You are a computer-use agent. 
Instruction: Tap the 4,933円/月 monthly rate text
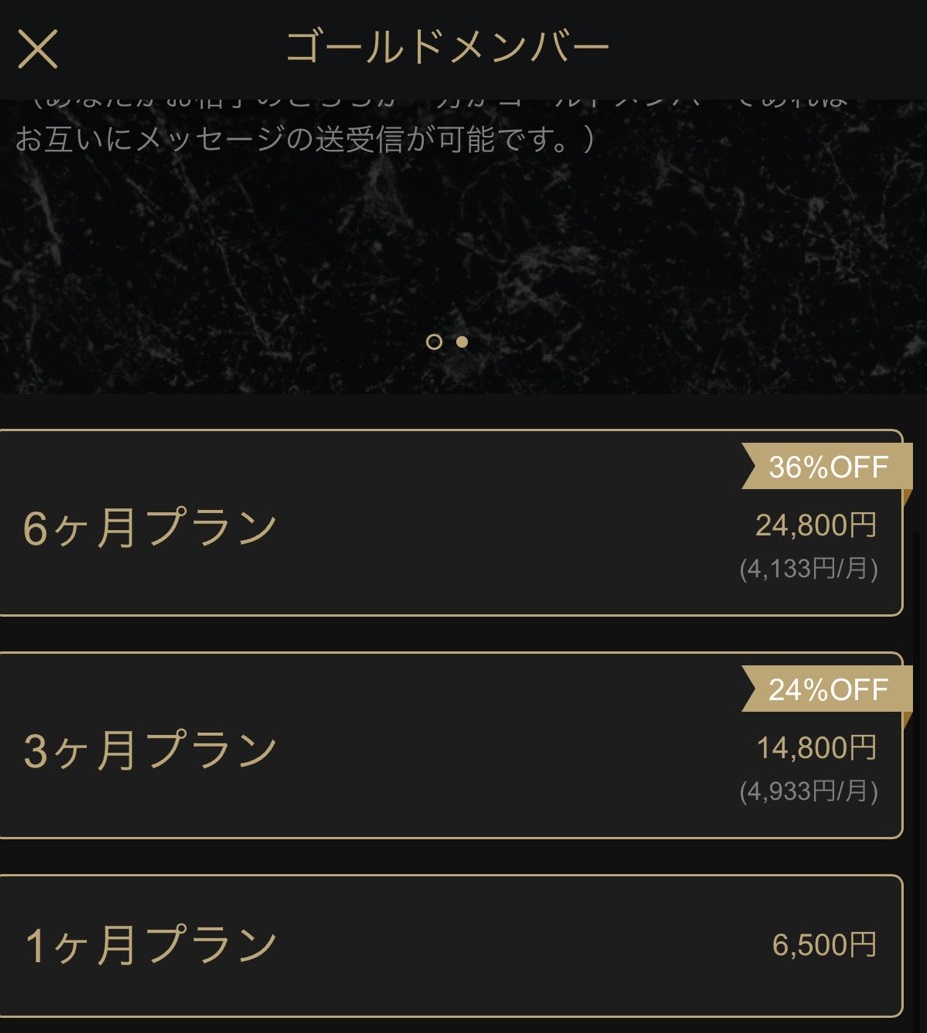pos(808,792)
